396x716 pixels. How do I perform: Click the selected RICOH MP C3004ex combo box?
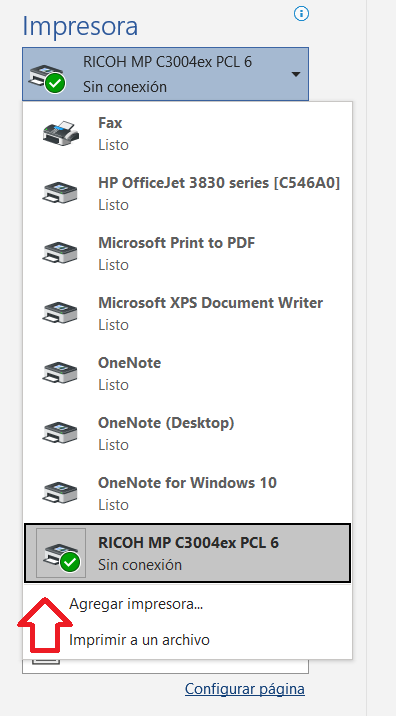point(165,74)
